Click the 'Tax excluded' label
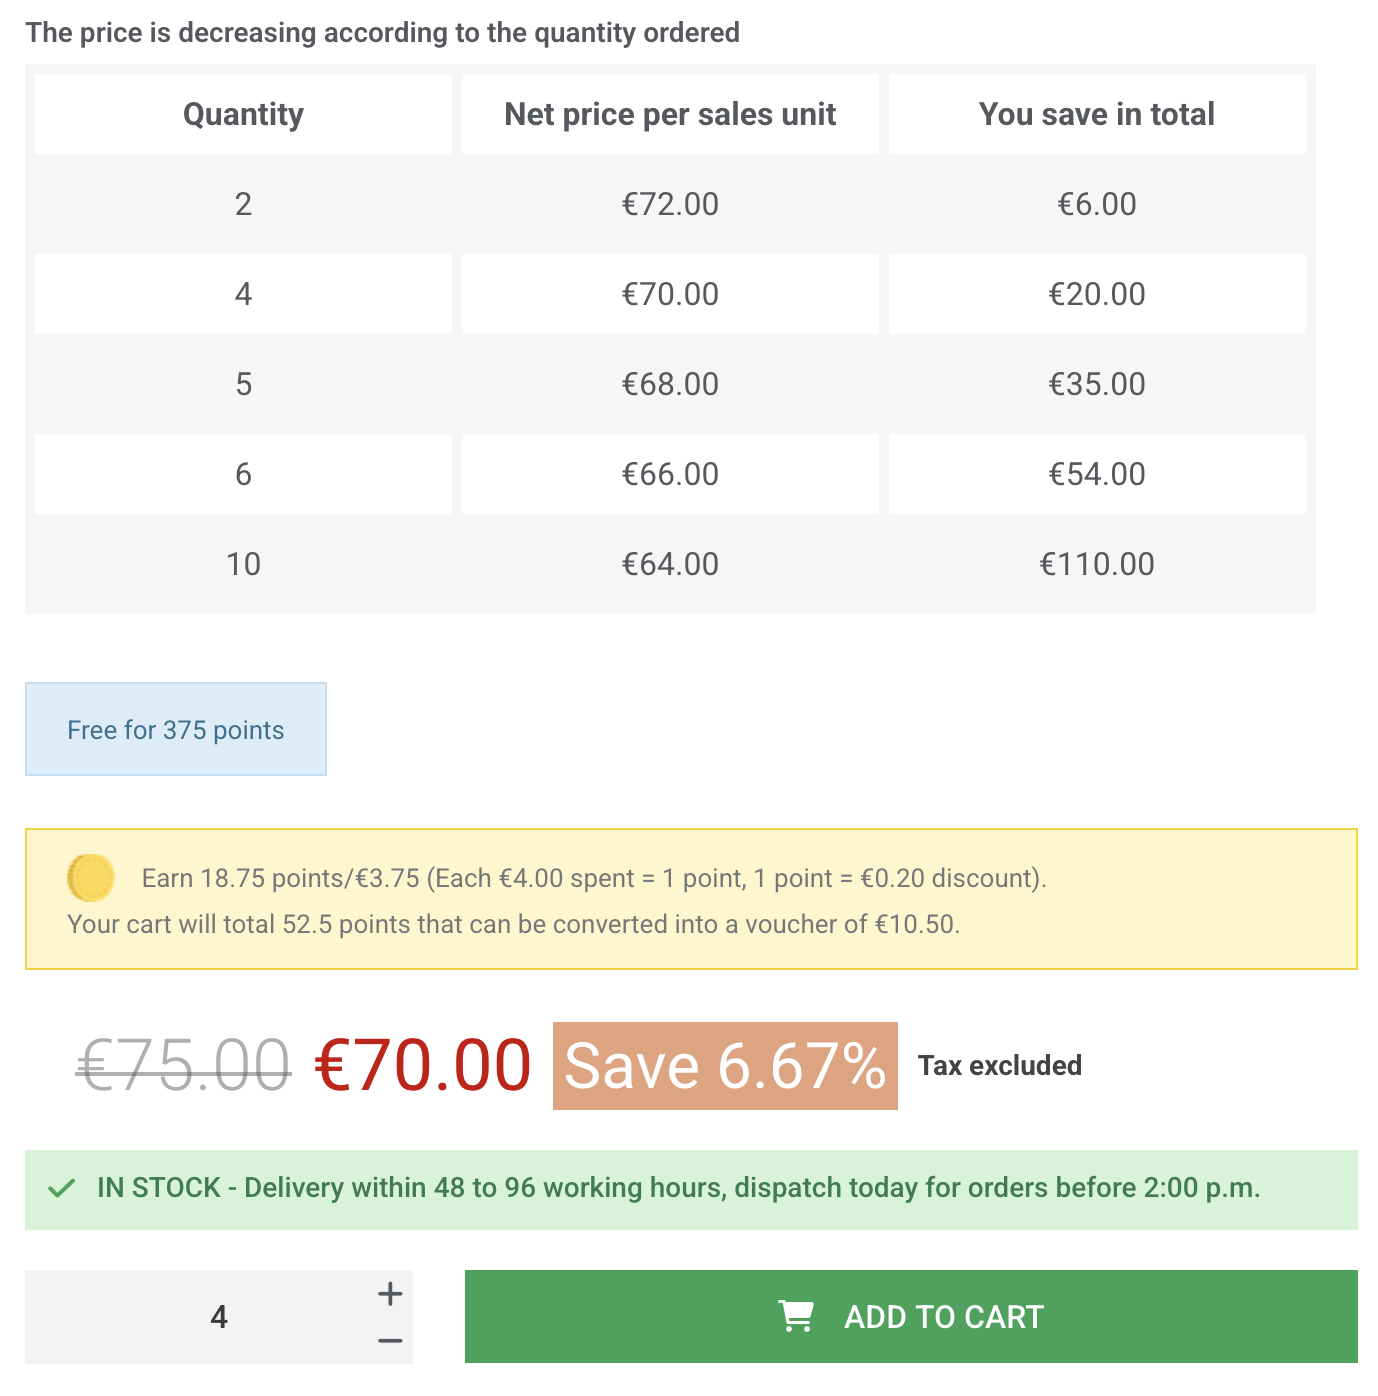This screenshot has width=1378, height=1396. 1001,1066
